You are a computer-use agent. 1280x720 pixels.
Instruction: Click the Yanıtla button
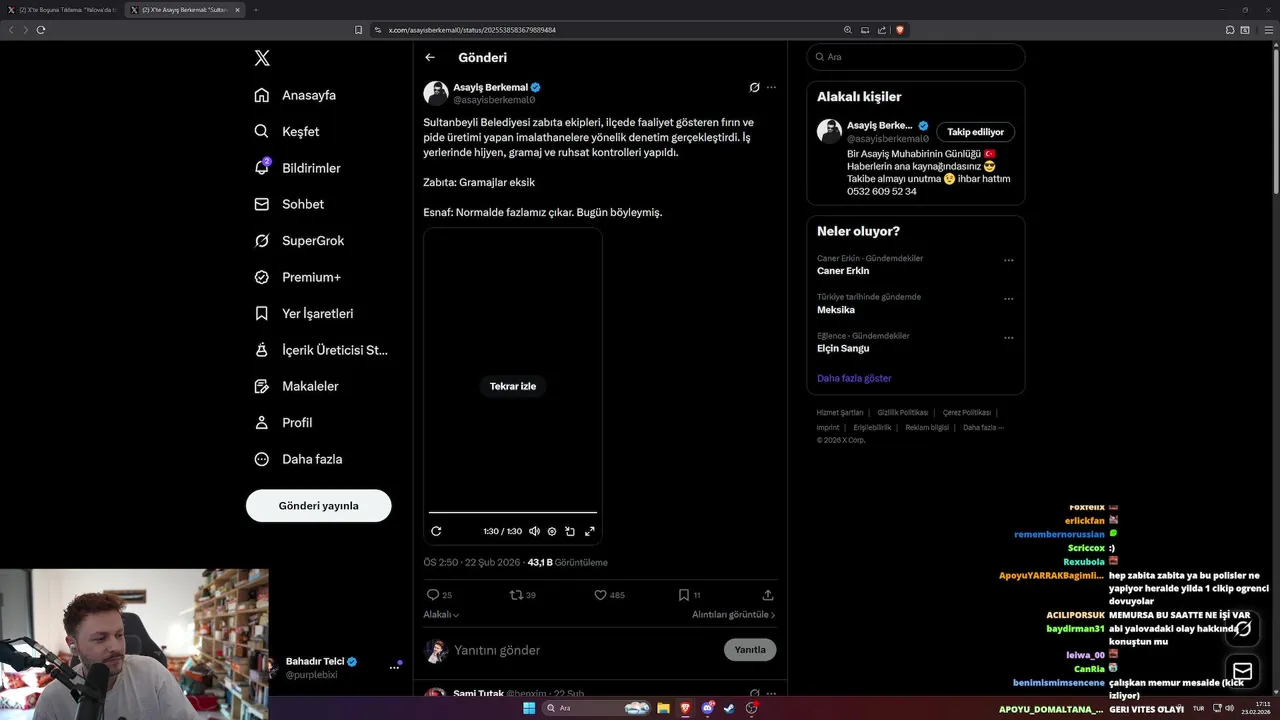[750, 650]
